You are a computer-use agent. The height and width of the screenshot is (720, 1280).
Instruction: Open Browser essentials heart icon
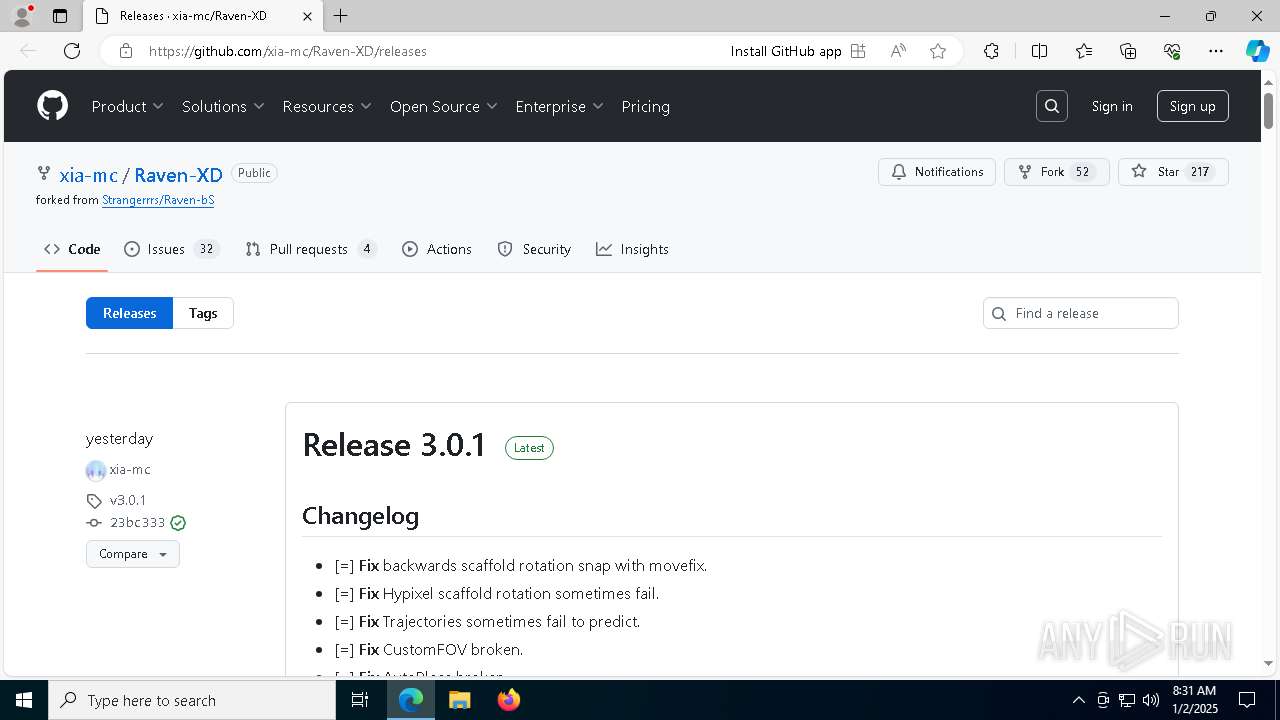pyautogui.click(x=1172, y=51)
